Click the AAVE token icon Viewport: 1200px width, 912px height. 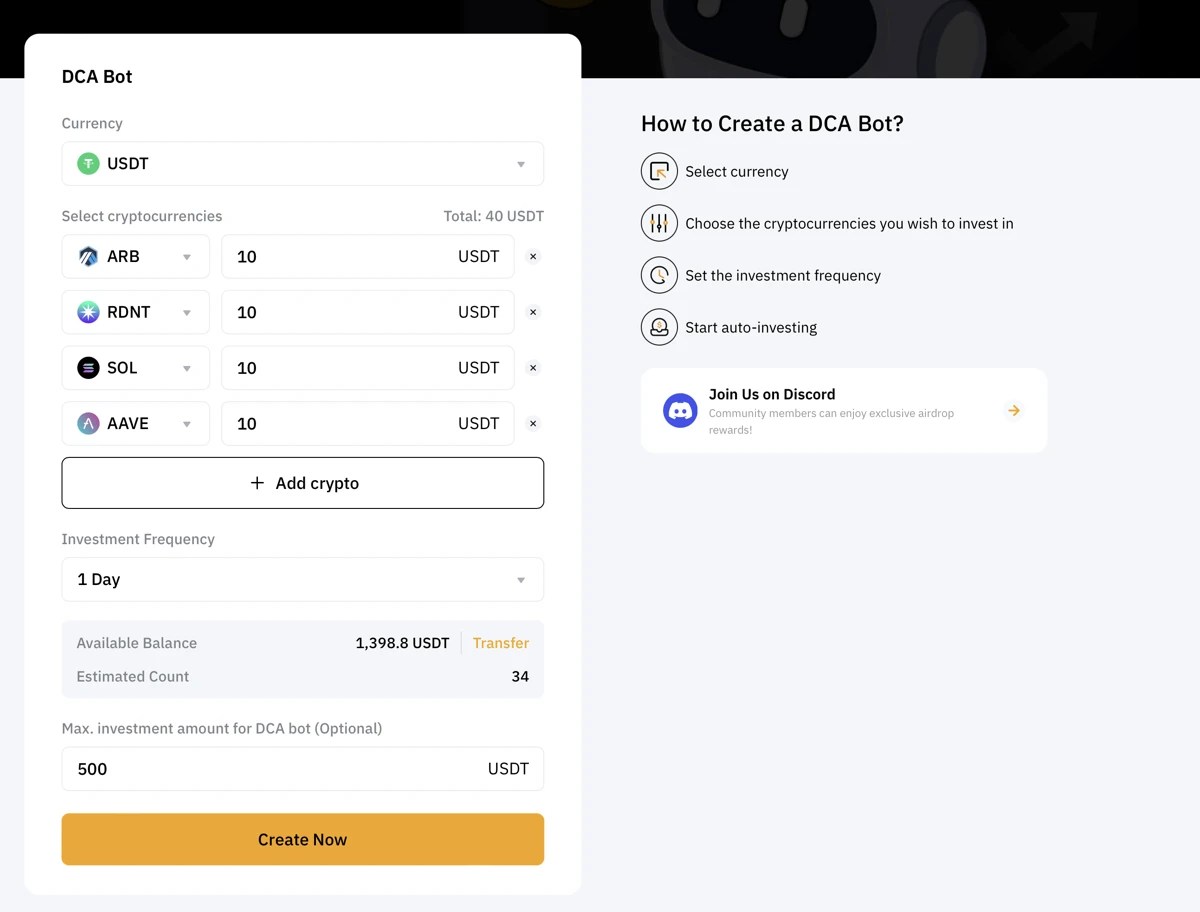point(87,423)
